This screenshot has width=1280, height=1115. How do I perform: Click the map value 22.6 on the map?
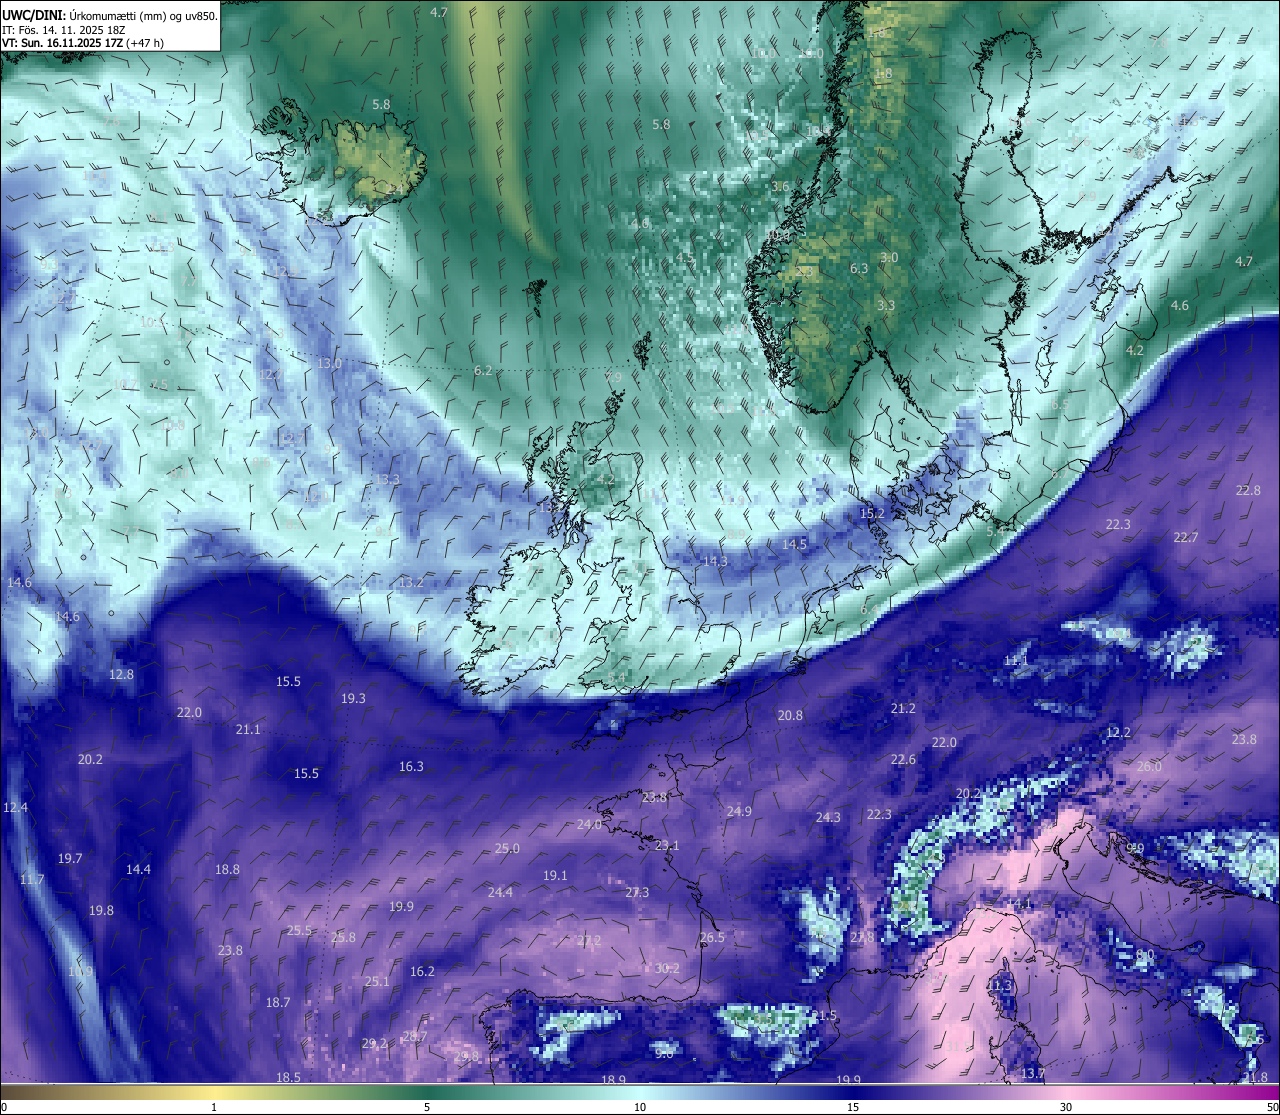903,759
